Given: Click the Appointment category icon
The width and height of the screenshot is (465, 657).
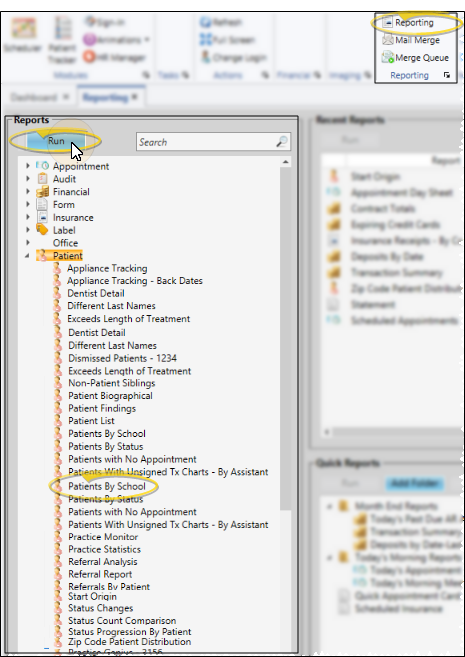Looking at the screenshot, I should point(42,166).
